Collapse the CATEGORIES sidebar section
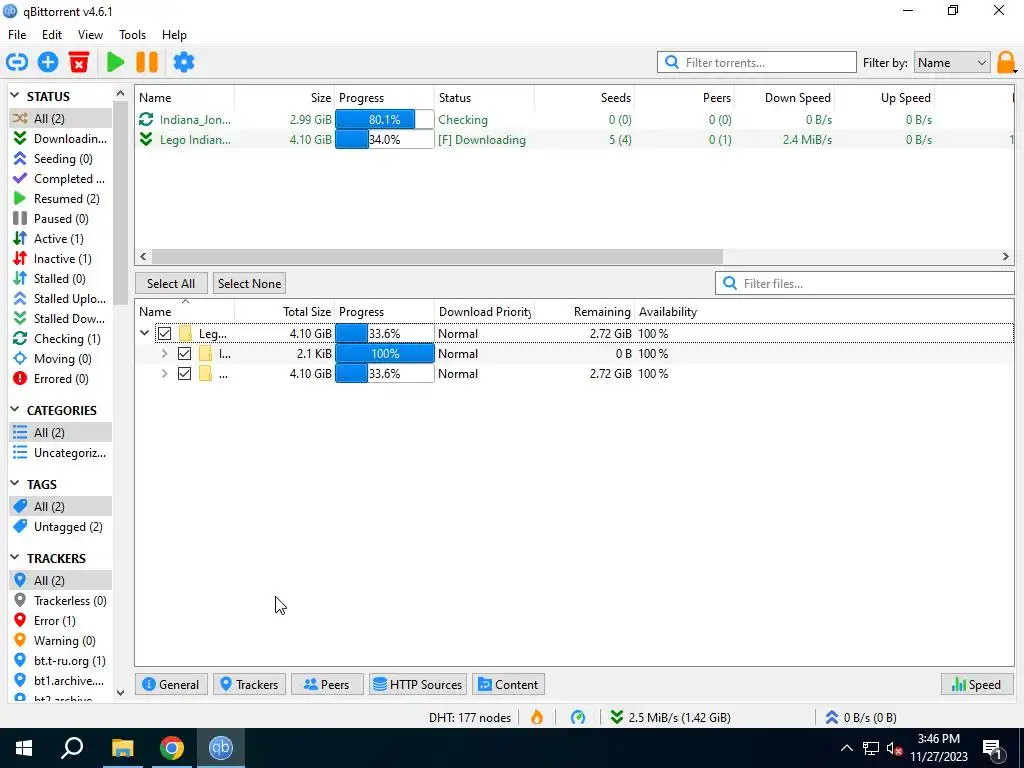 click(15, 410)
